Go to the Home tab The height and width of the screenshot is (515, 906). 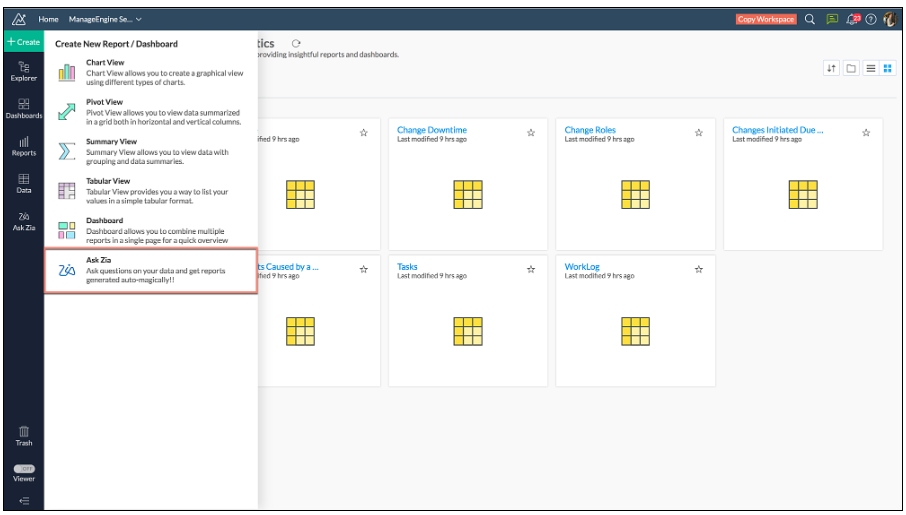click(x=49, y=19)
